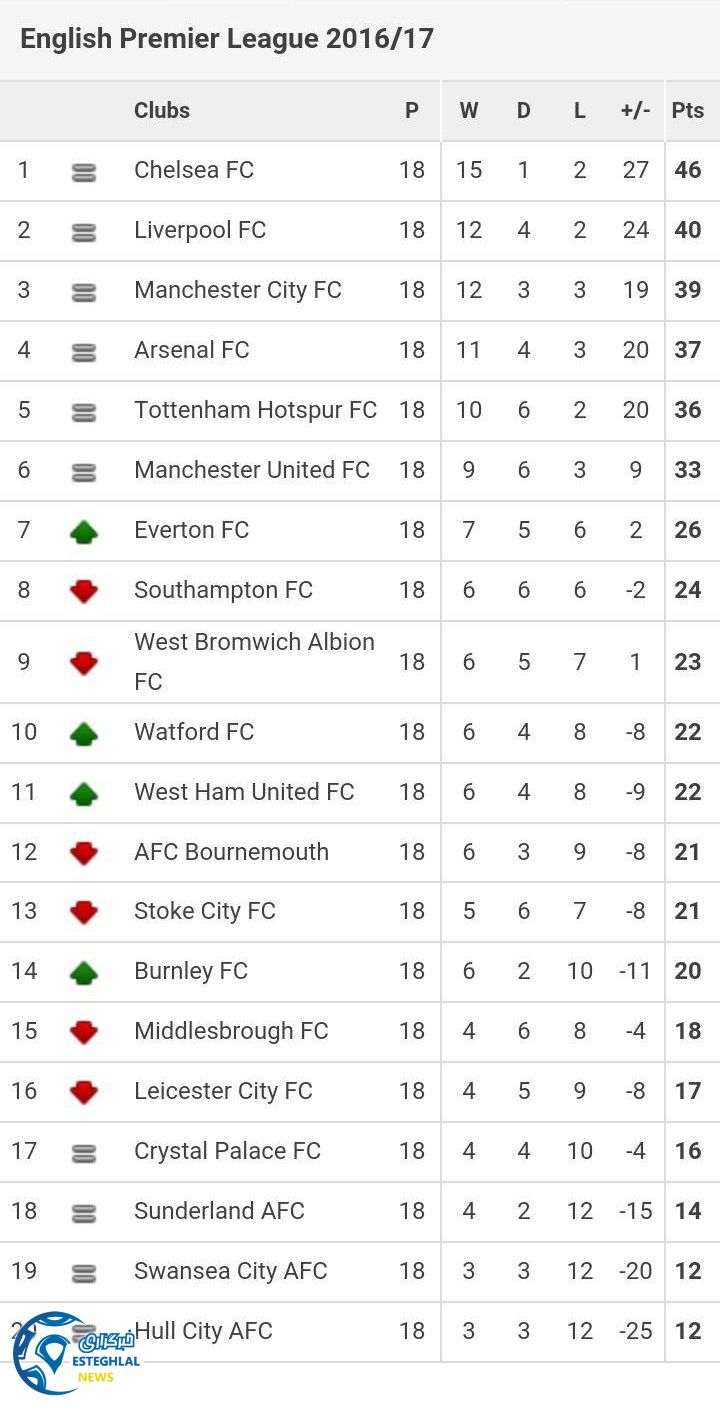The height and width of the screenshot is (1417, 720).
Task: Click Everton FC's green up arrow icon
Action: coord(84,531)
